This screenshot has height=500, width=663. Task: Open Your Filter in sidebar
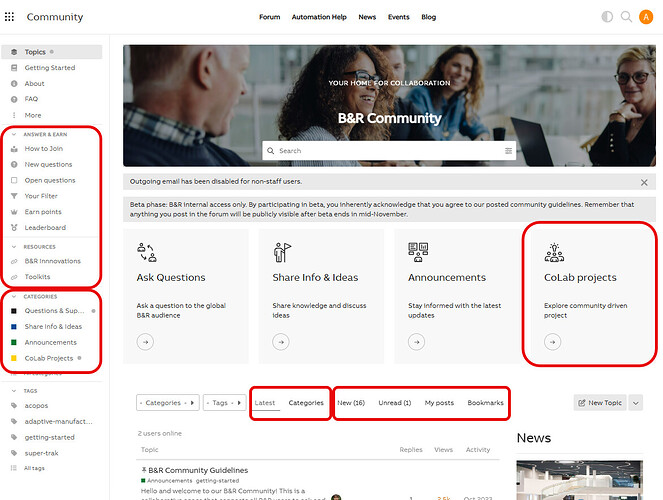click(x=41, y=196)
